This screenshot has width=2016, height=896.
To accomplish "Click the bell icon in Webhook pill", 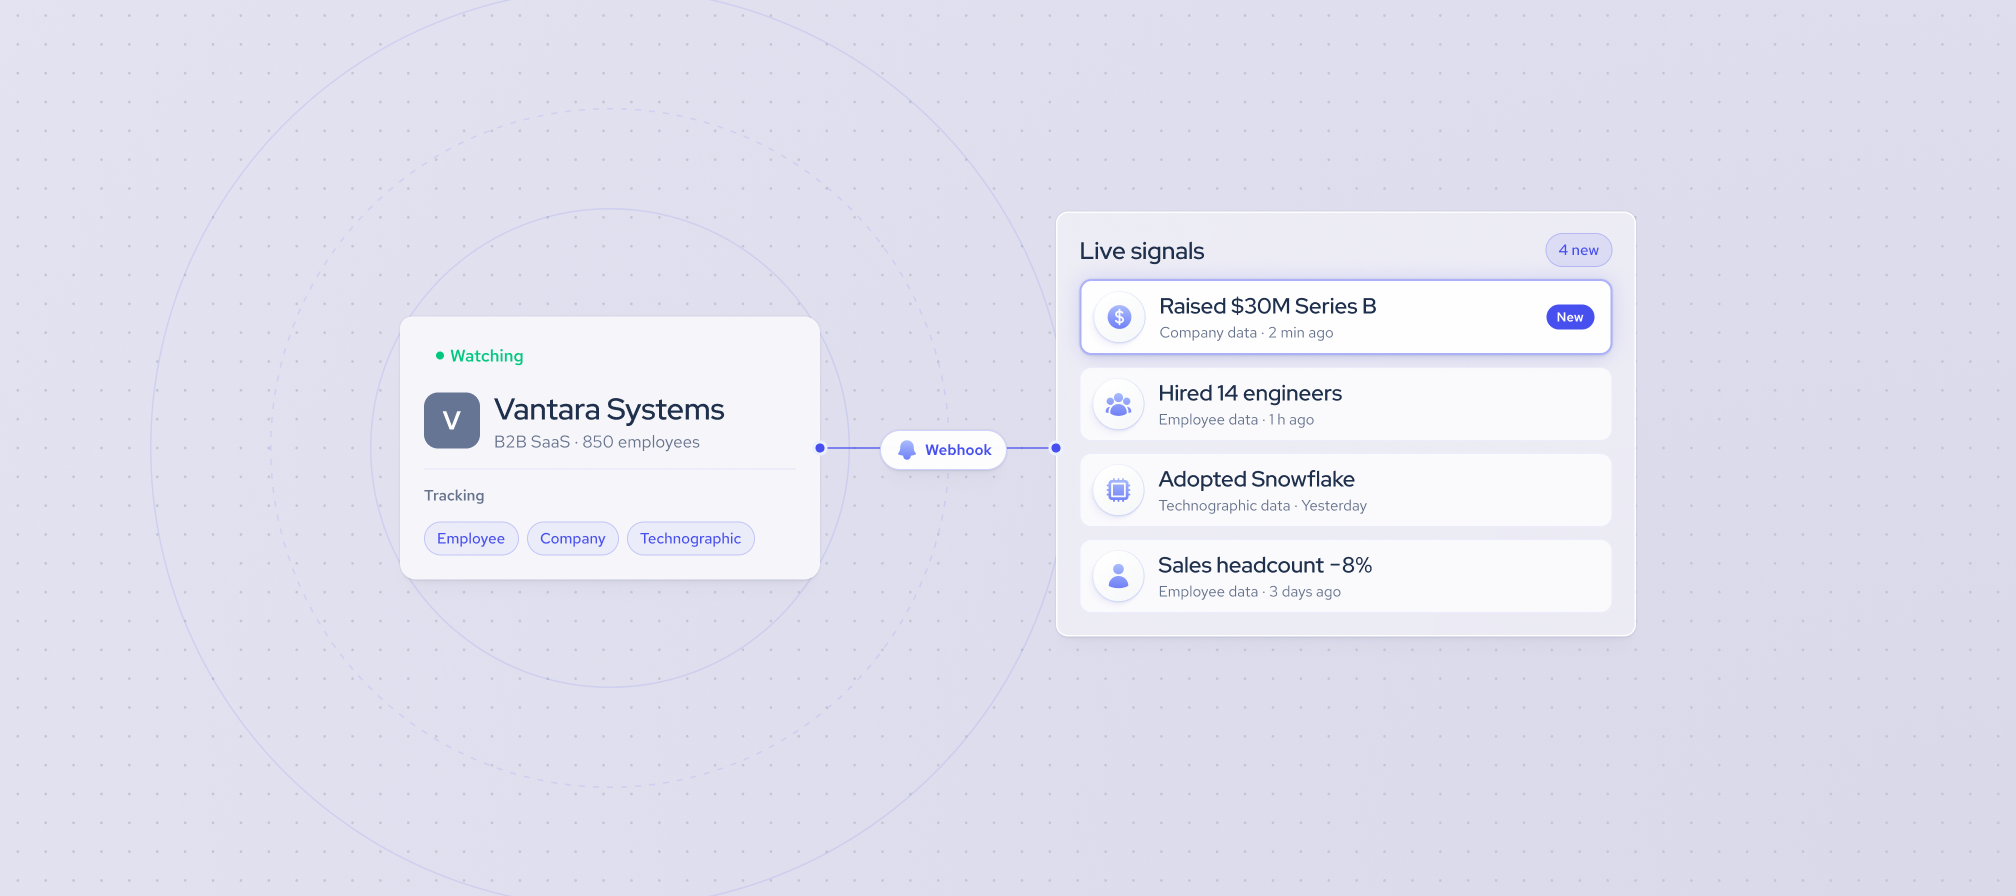I will point(907,450).
